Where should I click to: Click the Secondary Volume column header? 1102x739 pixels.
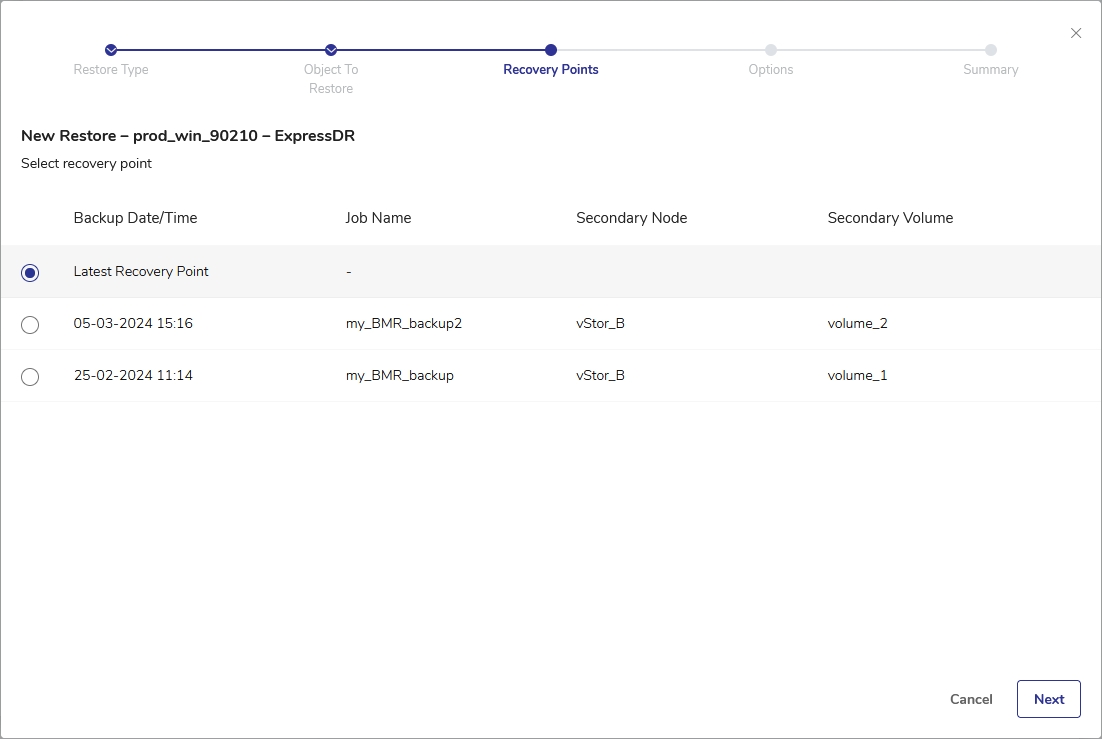(890, 218)
